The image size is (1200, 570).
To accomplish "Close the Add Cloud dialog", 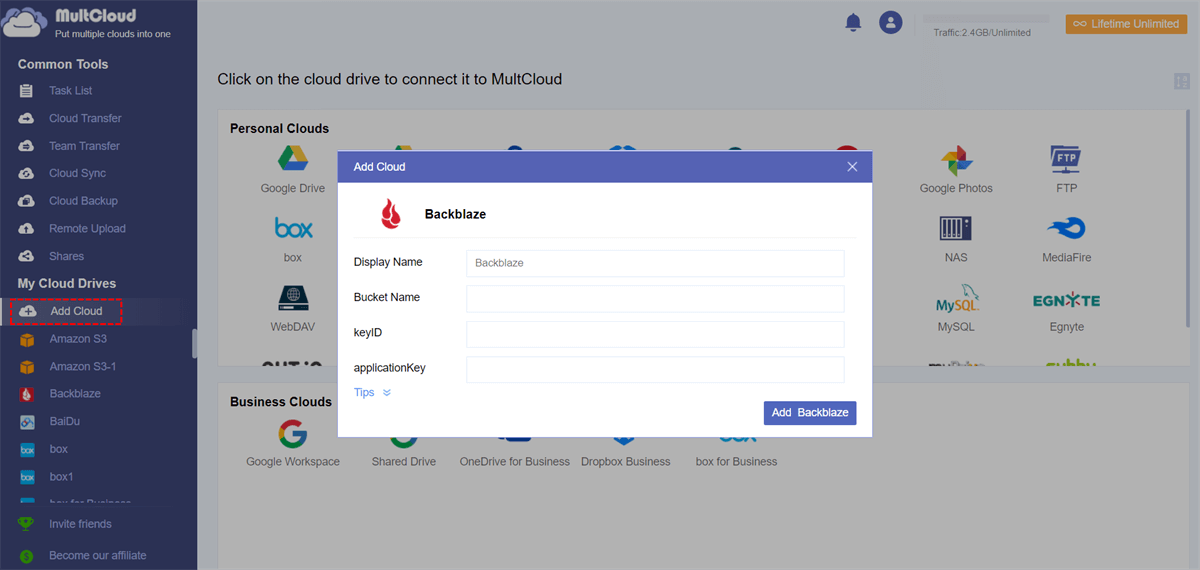I will click(x=852, y=167).
